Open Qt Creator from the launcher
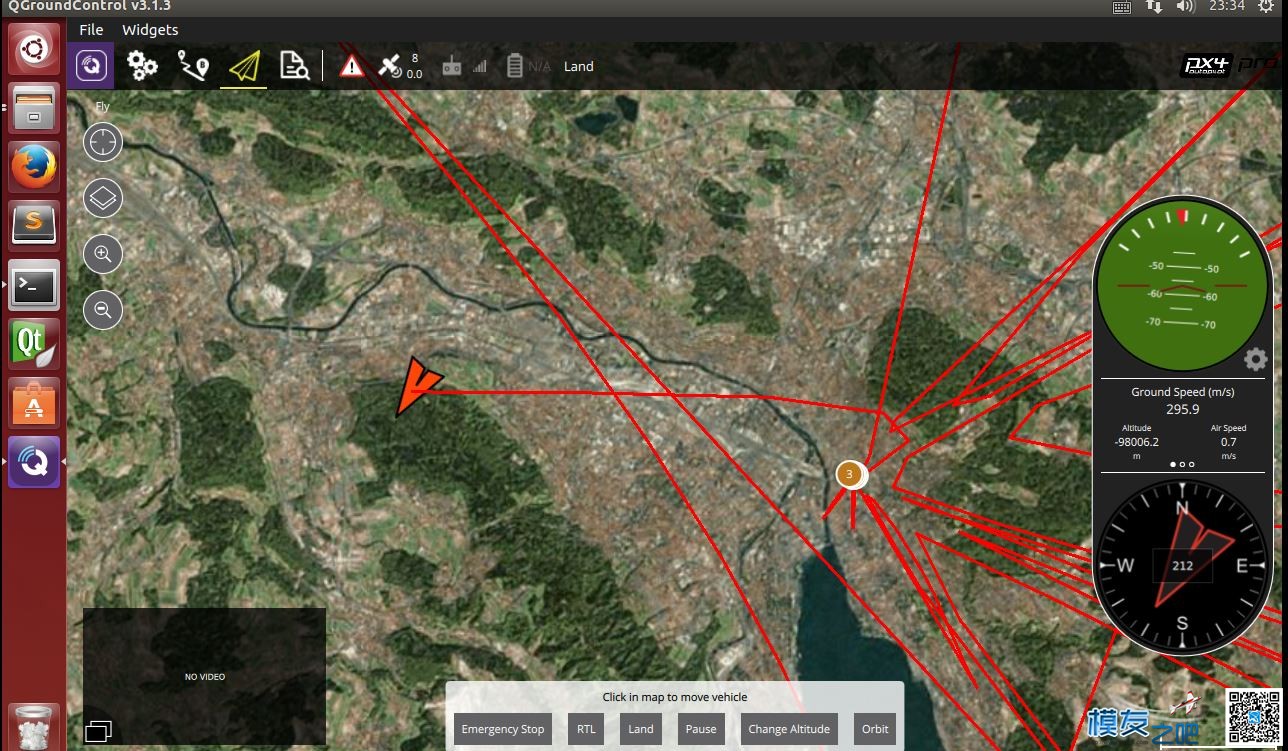Screen dimensions: 1288x751 tap(35, 344)
